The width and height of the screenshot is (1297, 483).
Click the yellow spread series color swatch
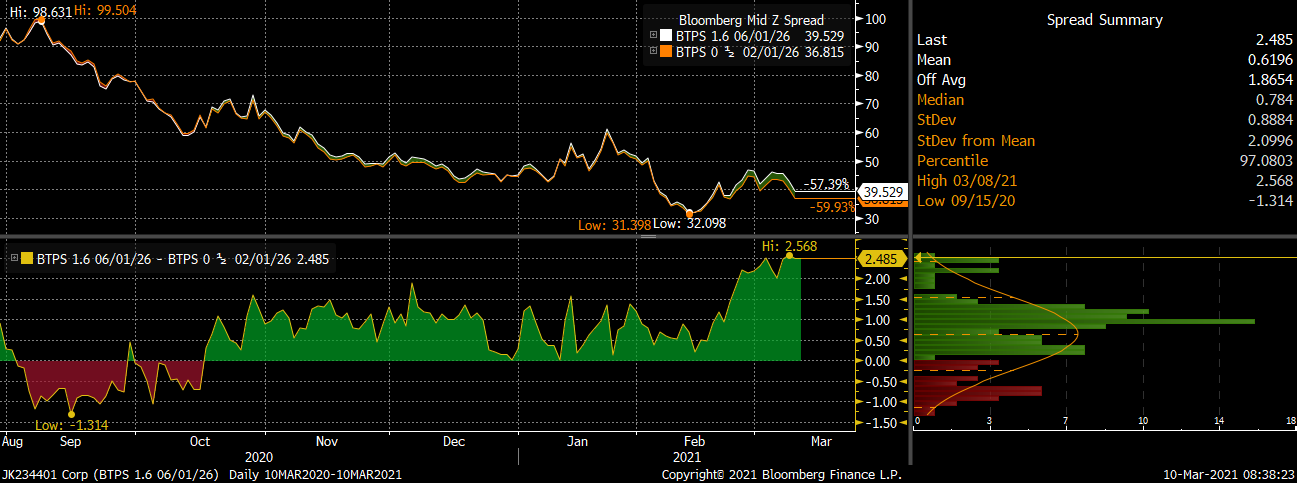point(27,258)
